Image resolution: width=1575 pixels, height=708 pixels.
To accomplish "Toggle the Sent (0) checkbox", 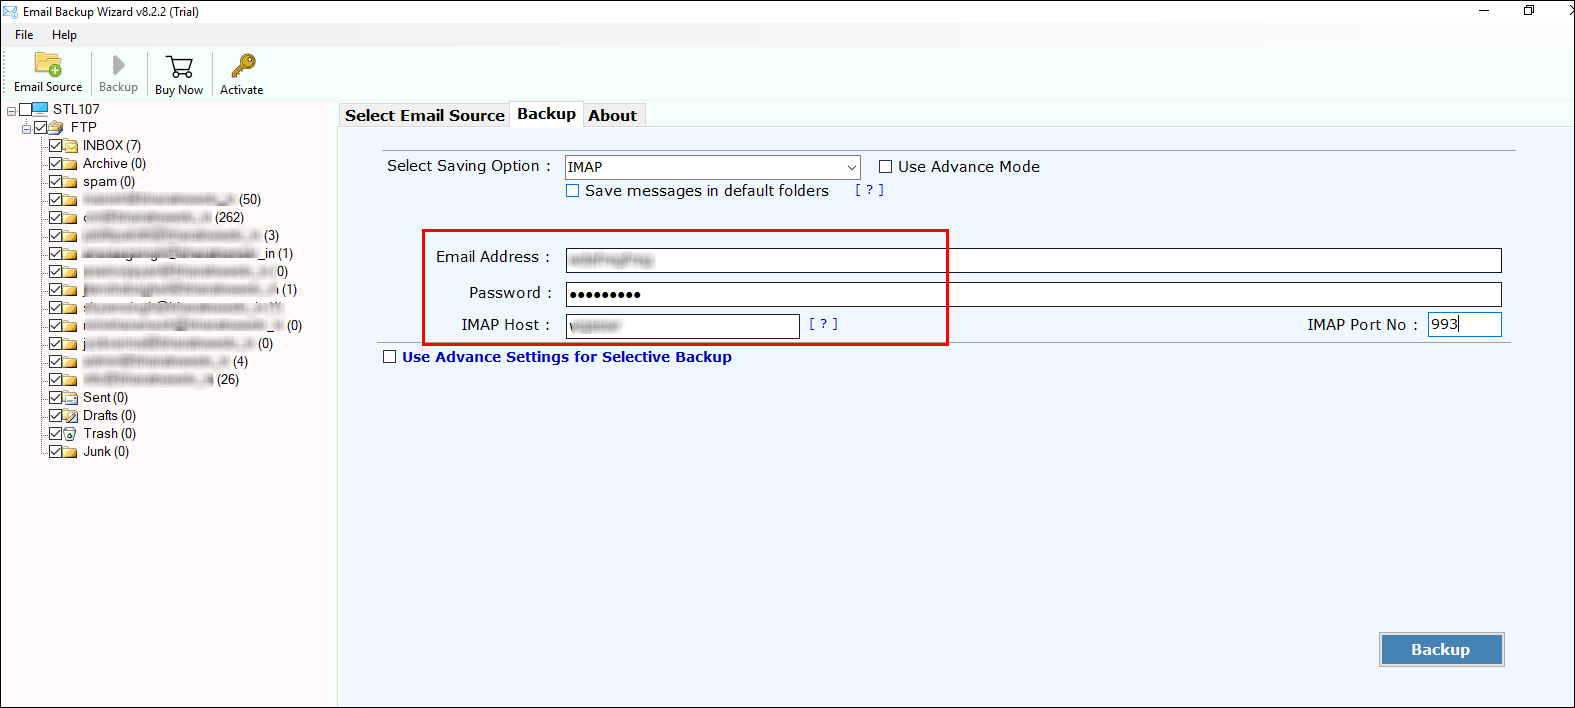I will [x=55, y=398].
